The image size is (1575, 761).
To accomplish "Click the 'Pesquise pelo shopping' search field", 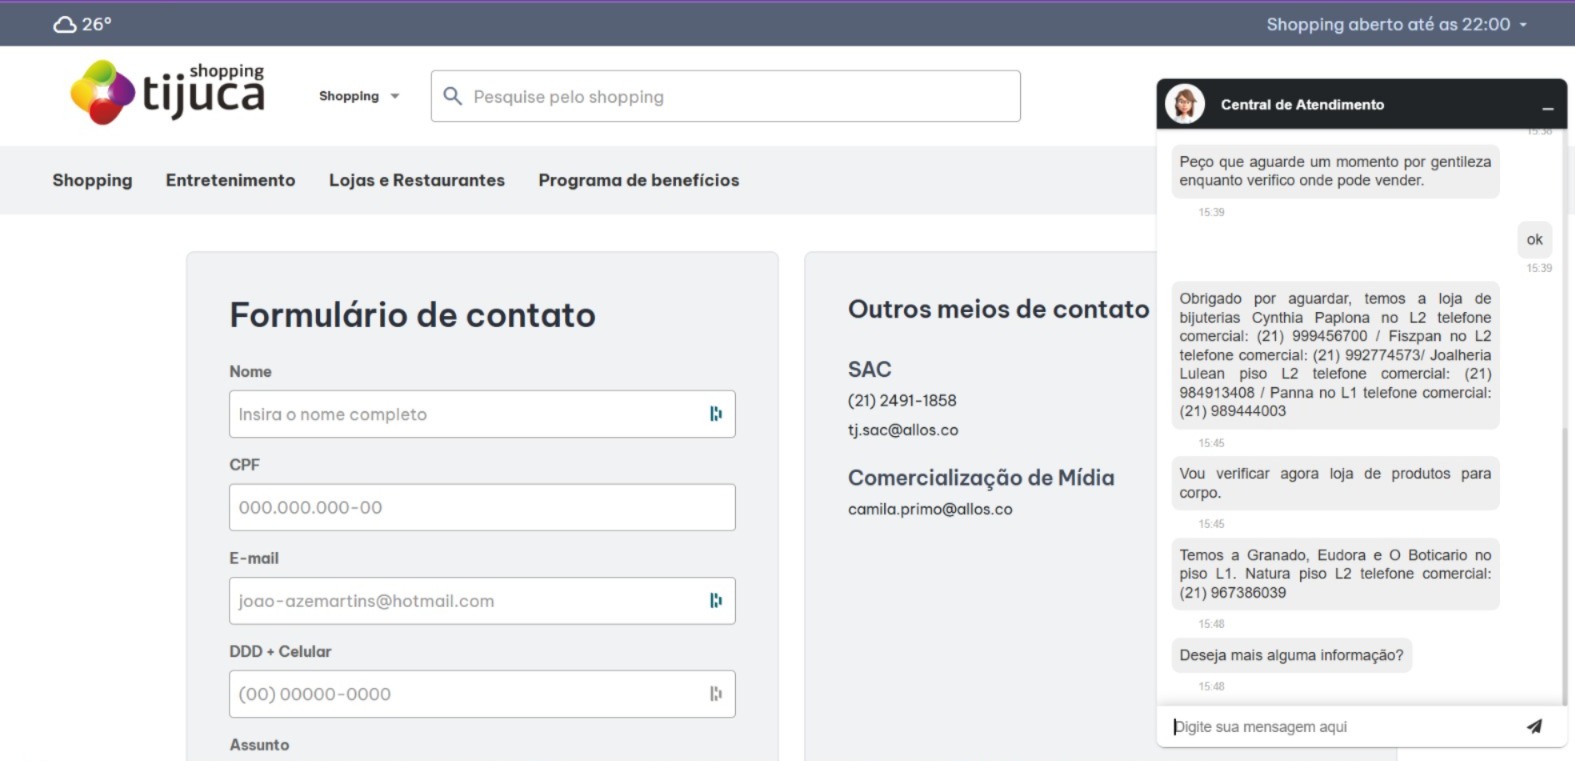I will tap(726, 96).
